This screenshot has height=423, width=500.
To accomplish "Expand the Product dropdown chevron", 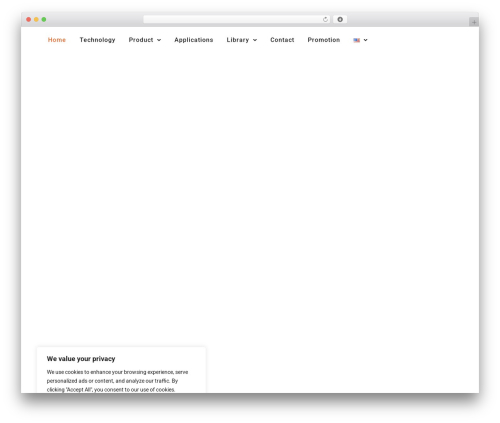I will [159, 40].
